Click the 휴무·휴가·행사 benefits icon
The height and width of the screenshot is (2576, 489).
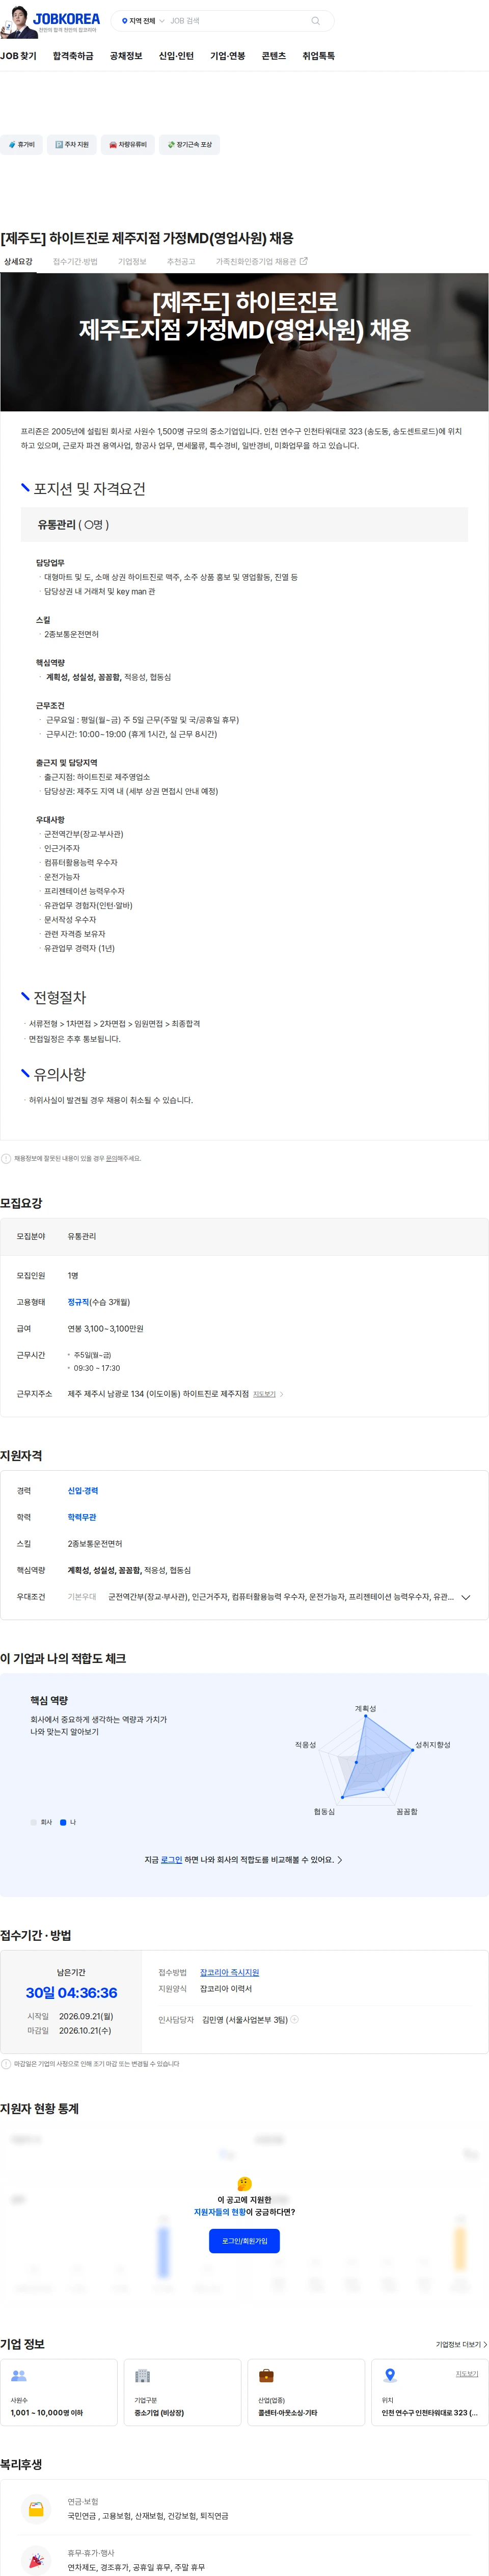(x=36, y=2559)
